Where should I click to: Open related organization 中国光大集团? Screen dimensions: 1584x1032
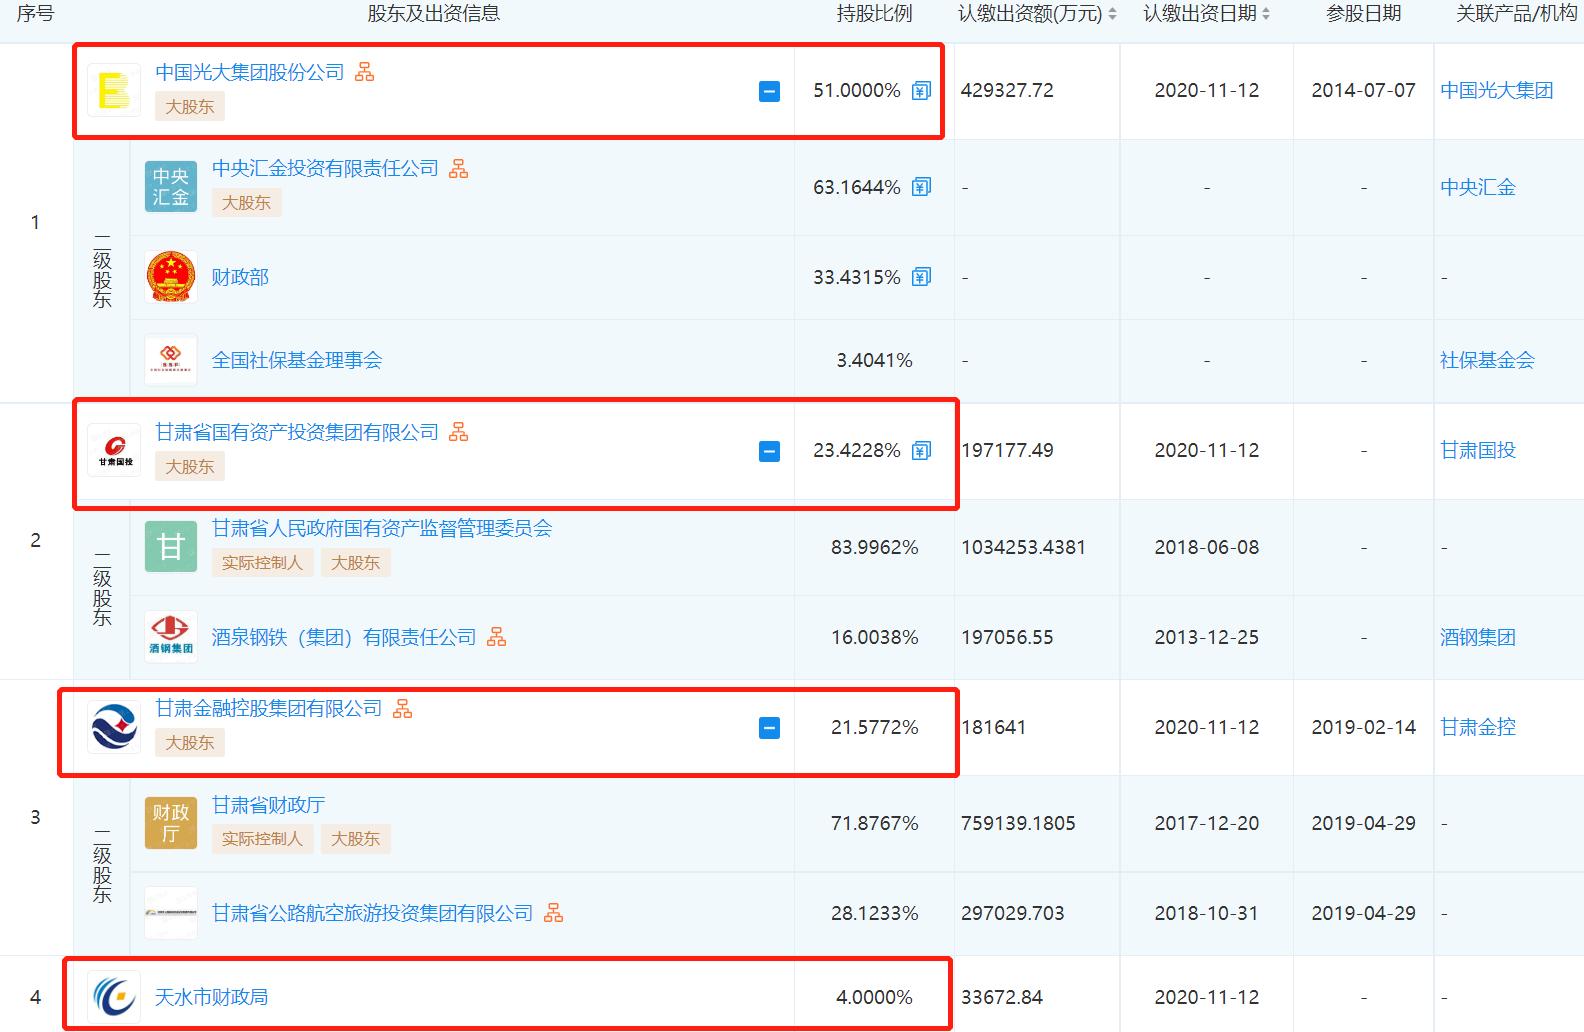tap(1497, 91)
